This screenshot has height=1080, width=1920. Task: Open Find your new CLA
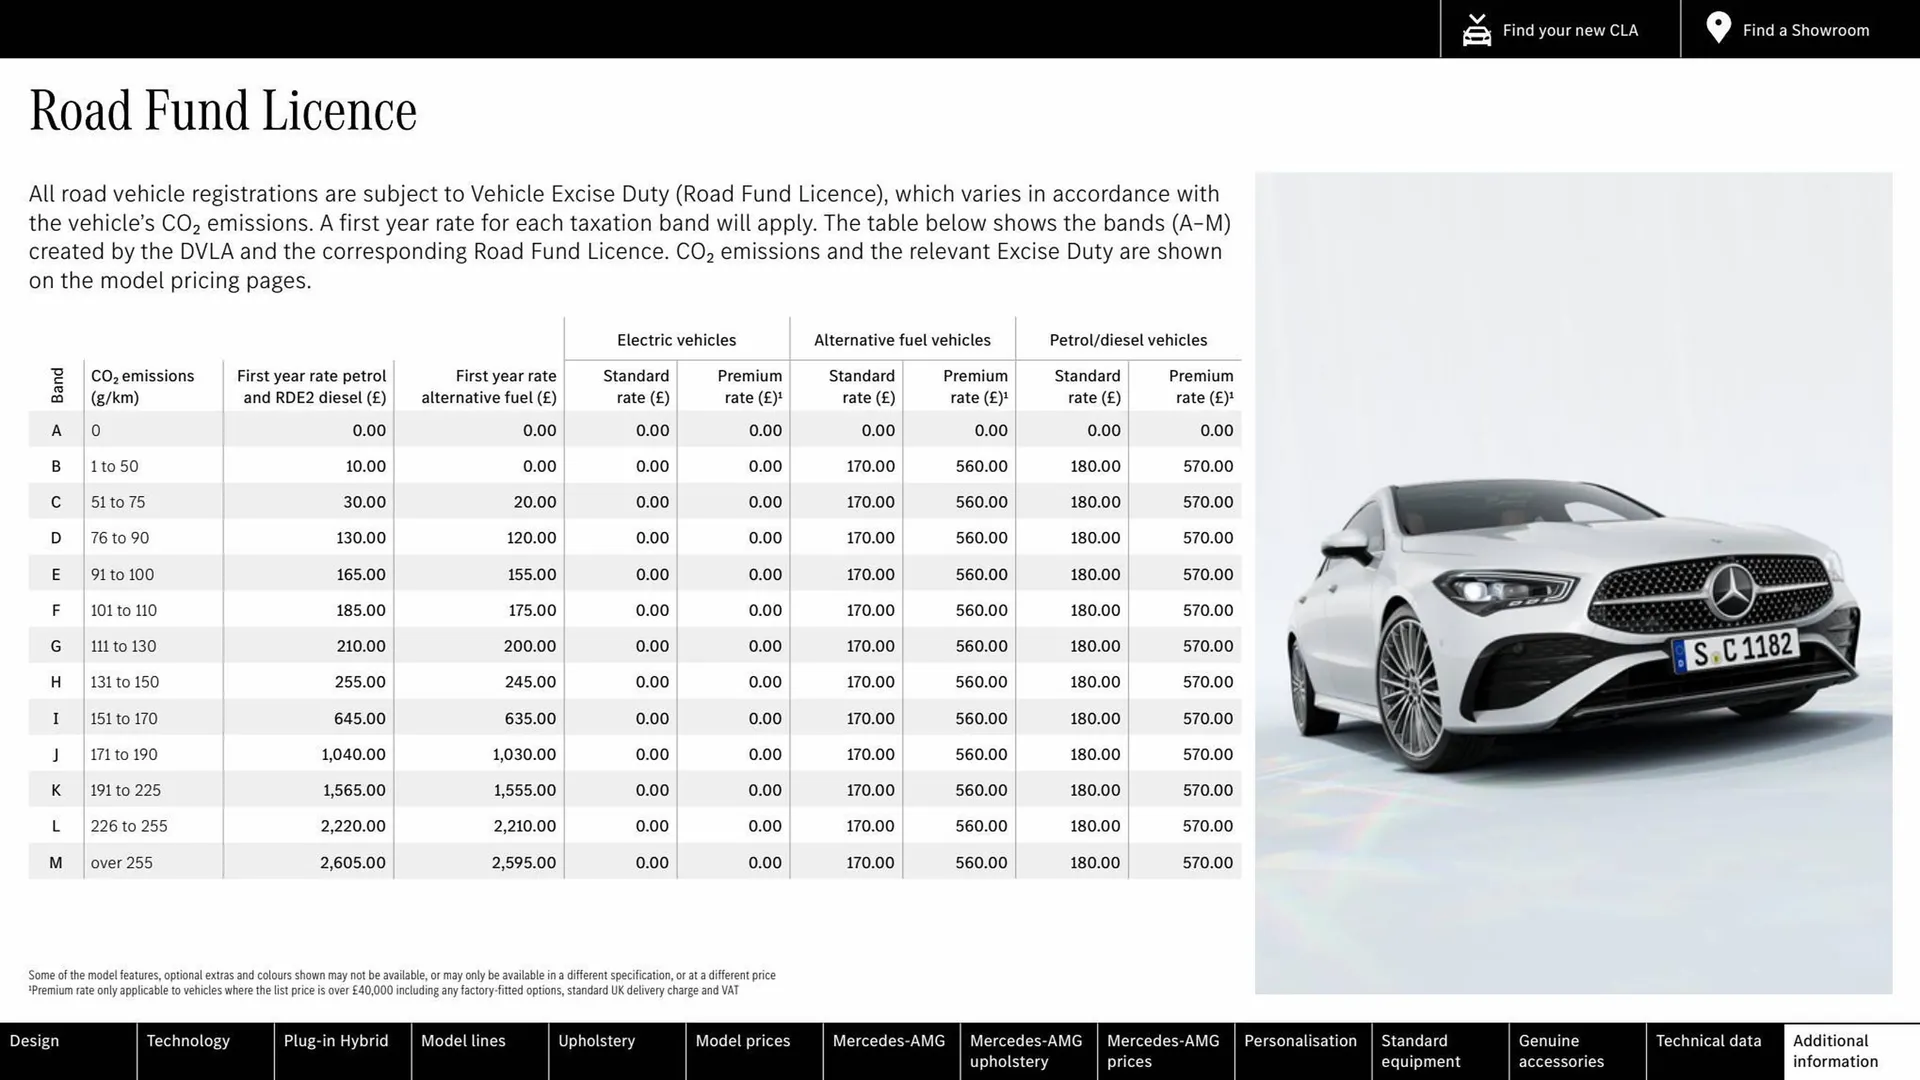click(1570, 30)
